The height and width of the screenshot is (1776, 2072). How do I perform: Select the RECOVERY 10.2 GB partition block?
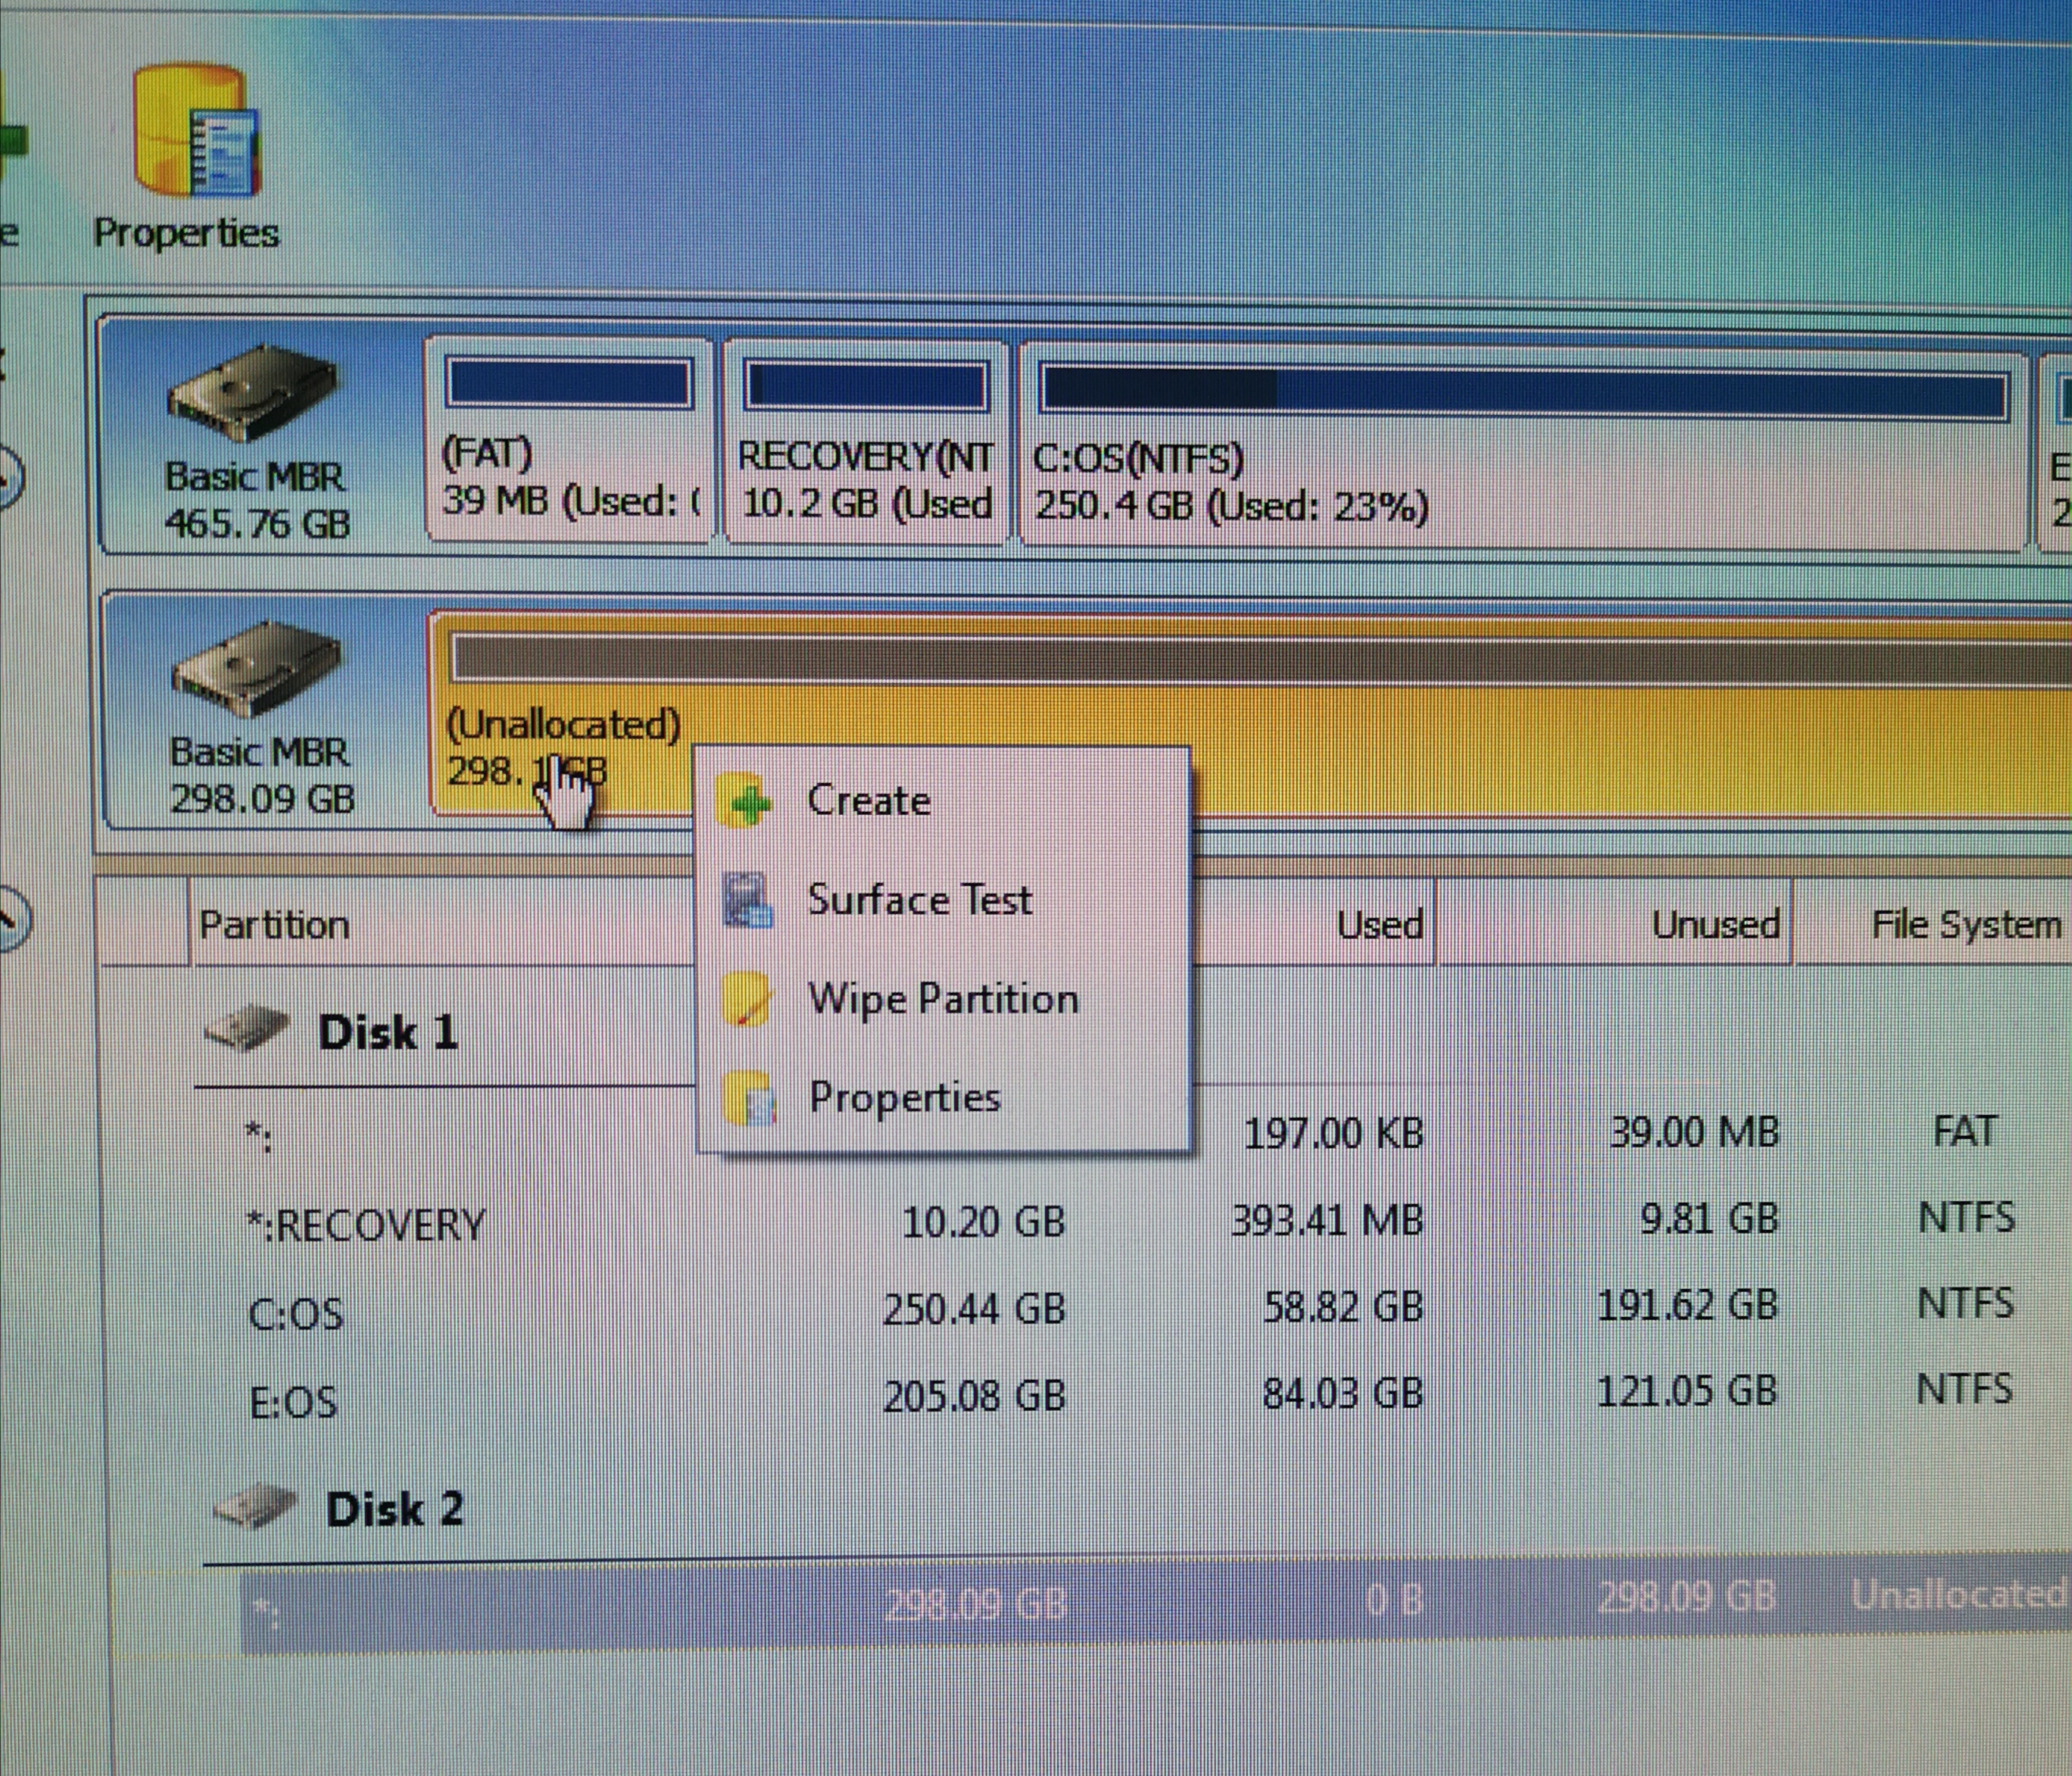click(x=866, y=441)
